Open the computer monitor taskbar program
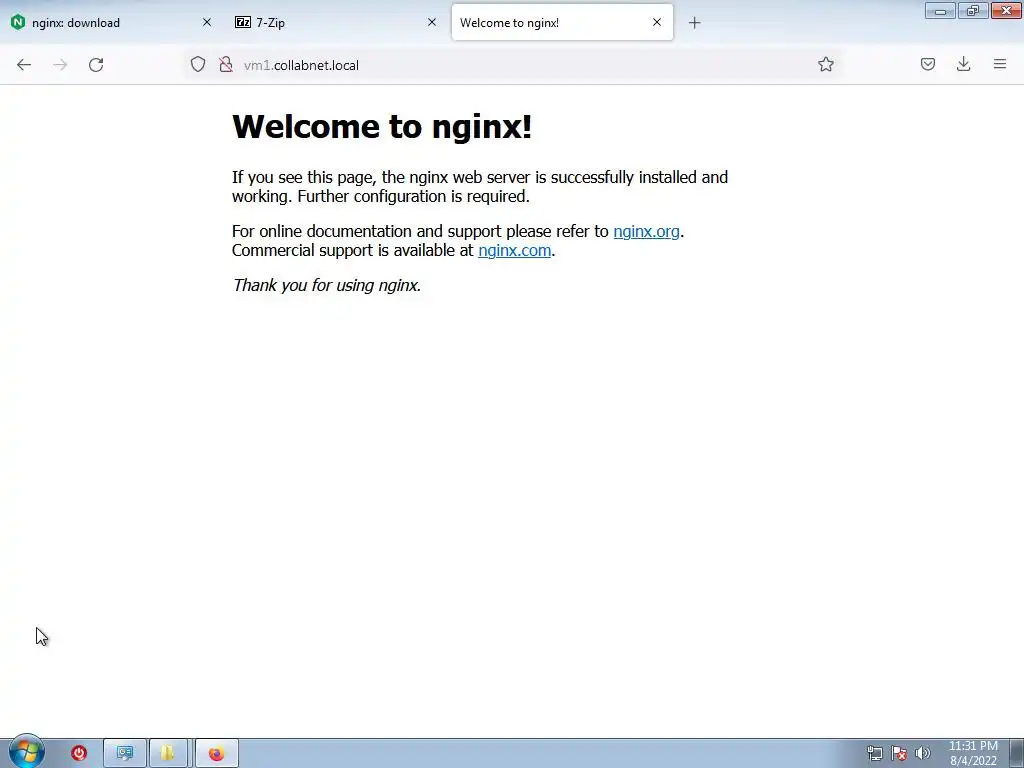The image size is (1024, 768). (125, 753)
